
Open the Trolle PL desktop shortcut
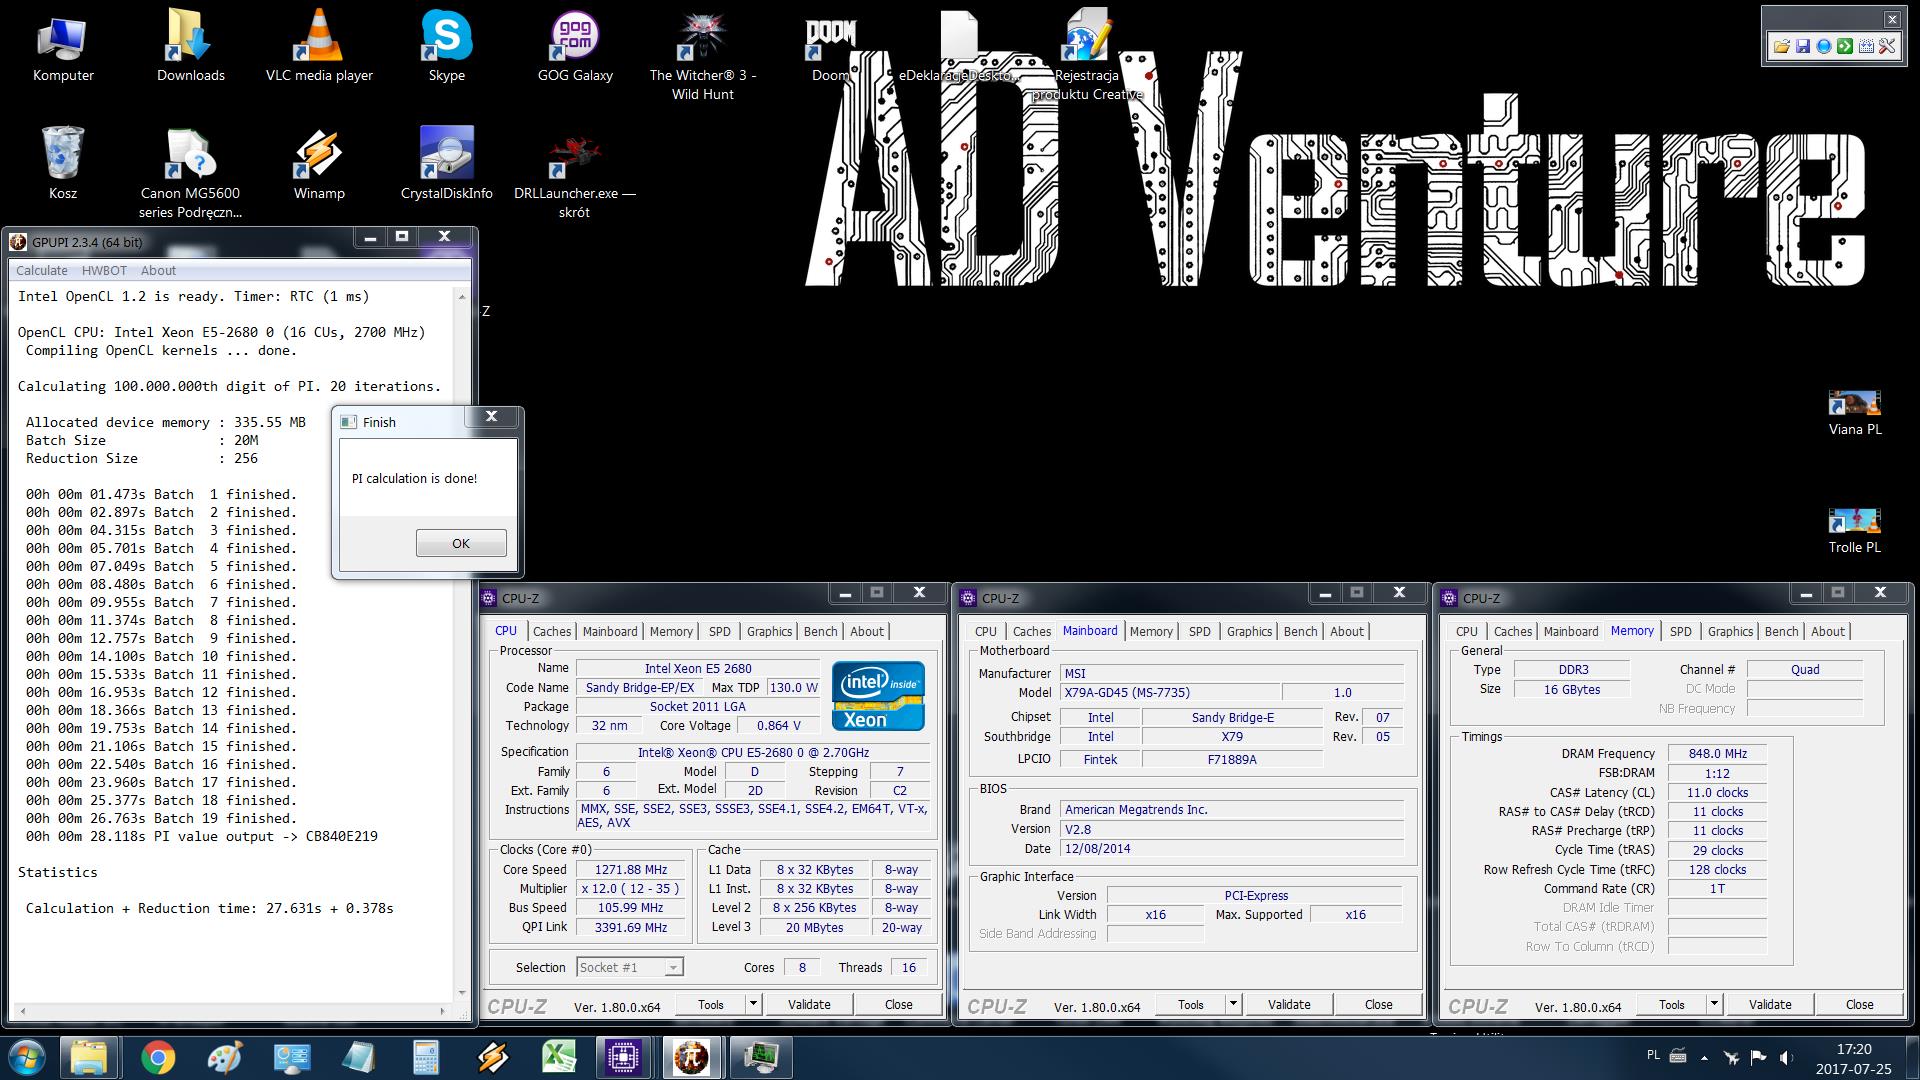(1855, 530)
